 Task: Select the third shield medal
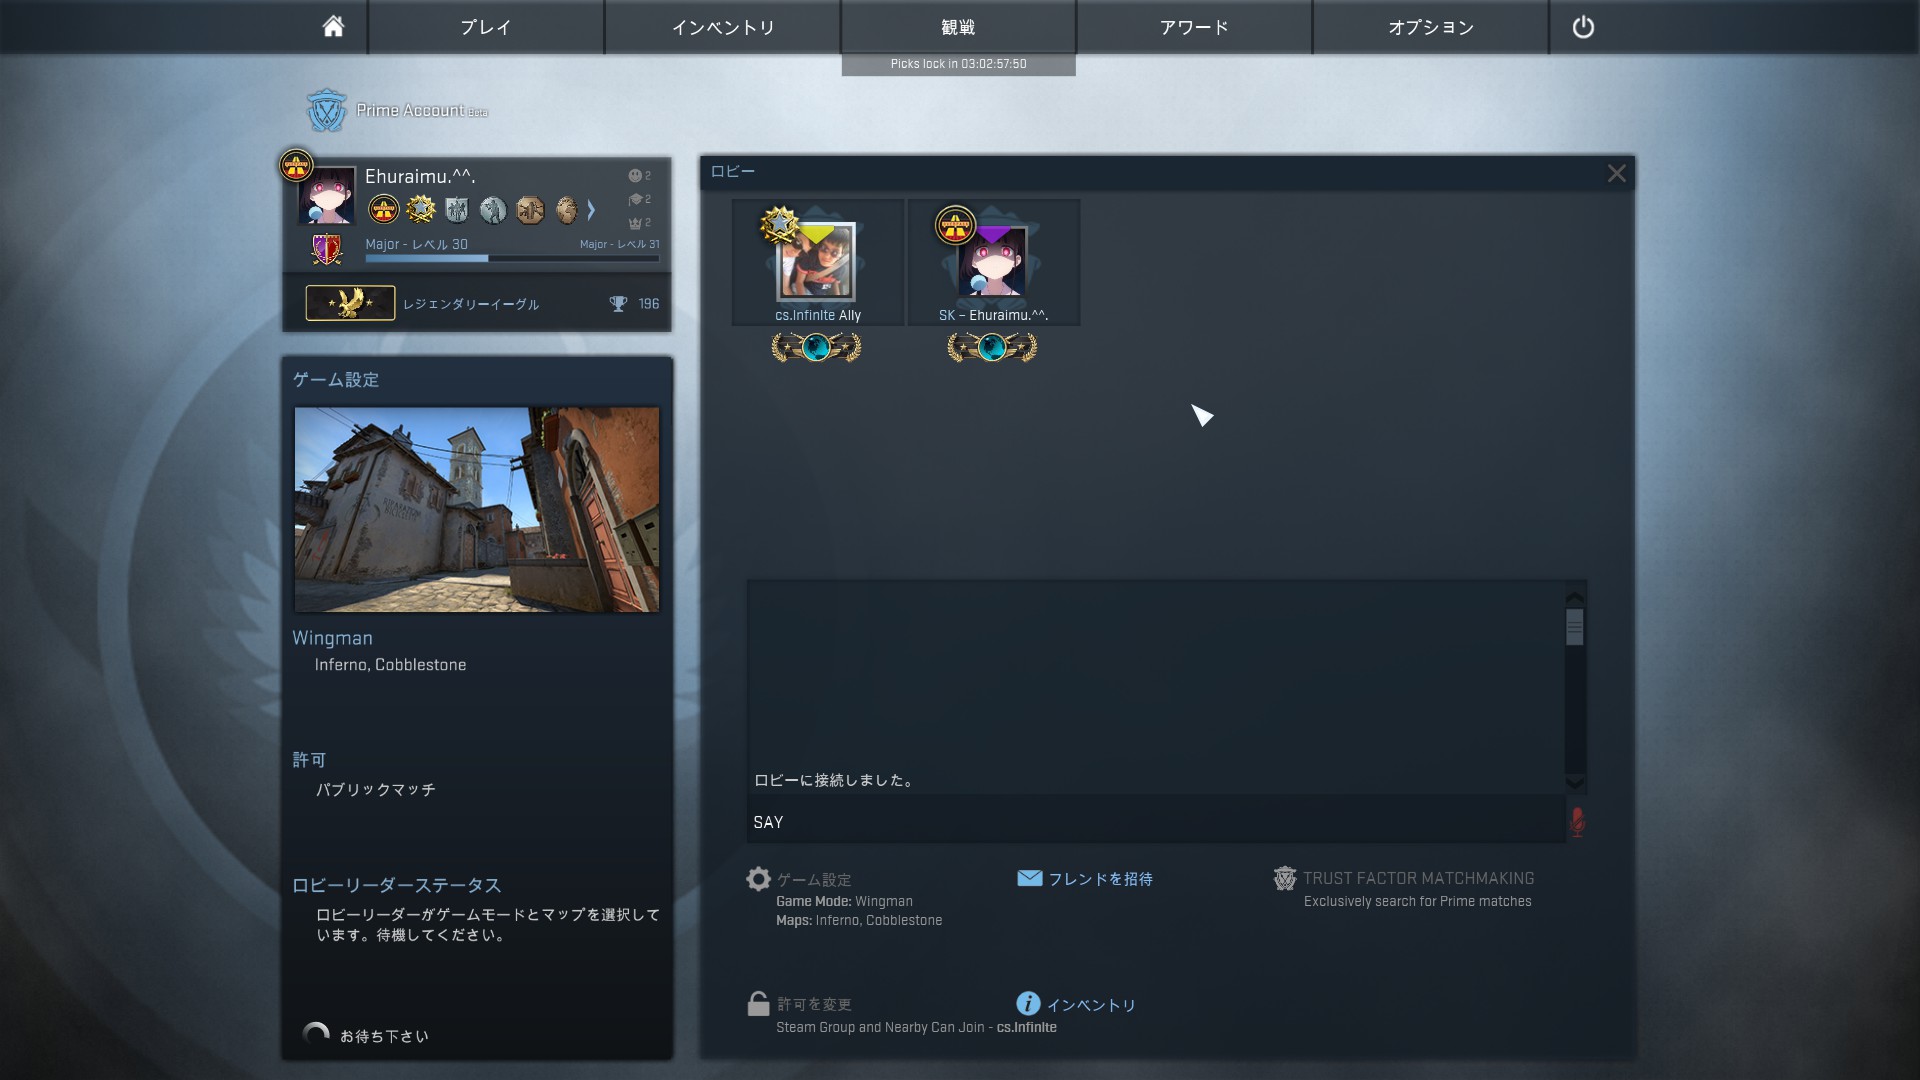(x=457, y=209)
